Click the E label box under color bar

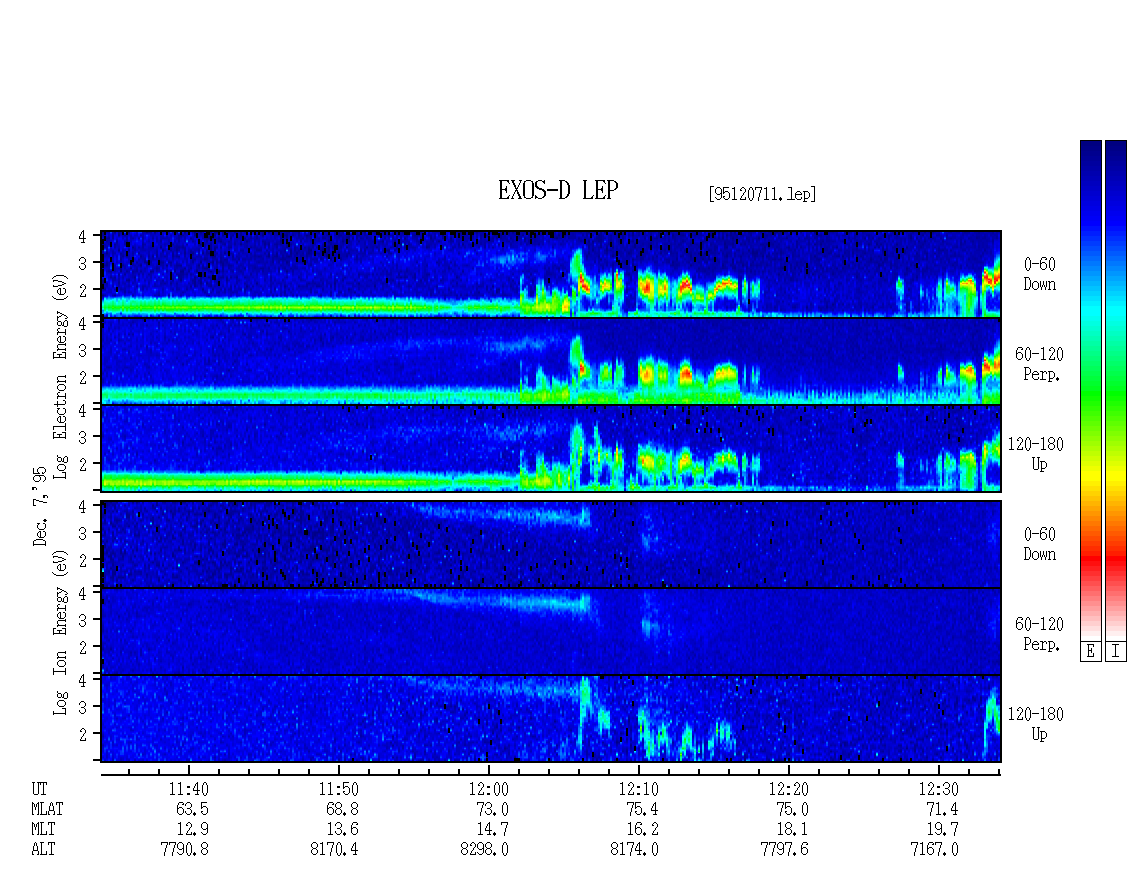(x=1090, y=652)
